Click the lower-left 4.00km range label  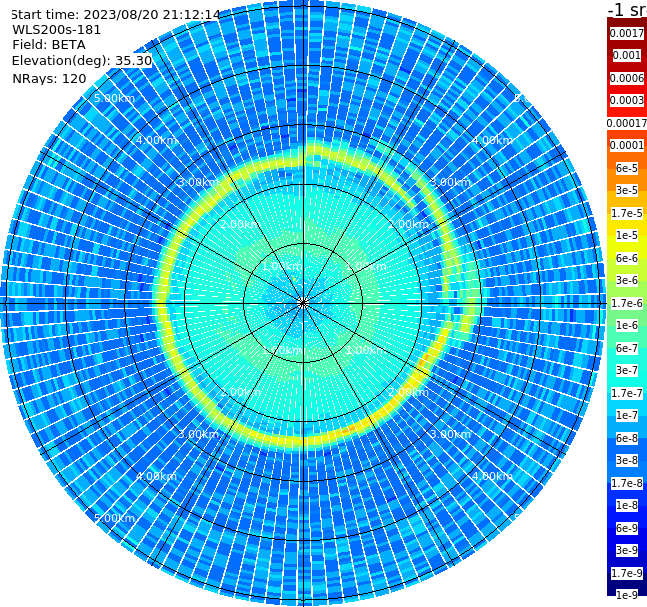(156, 476)
